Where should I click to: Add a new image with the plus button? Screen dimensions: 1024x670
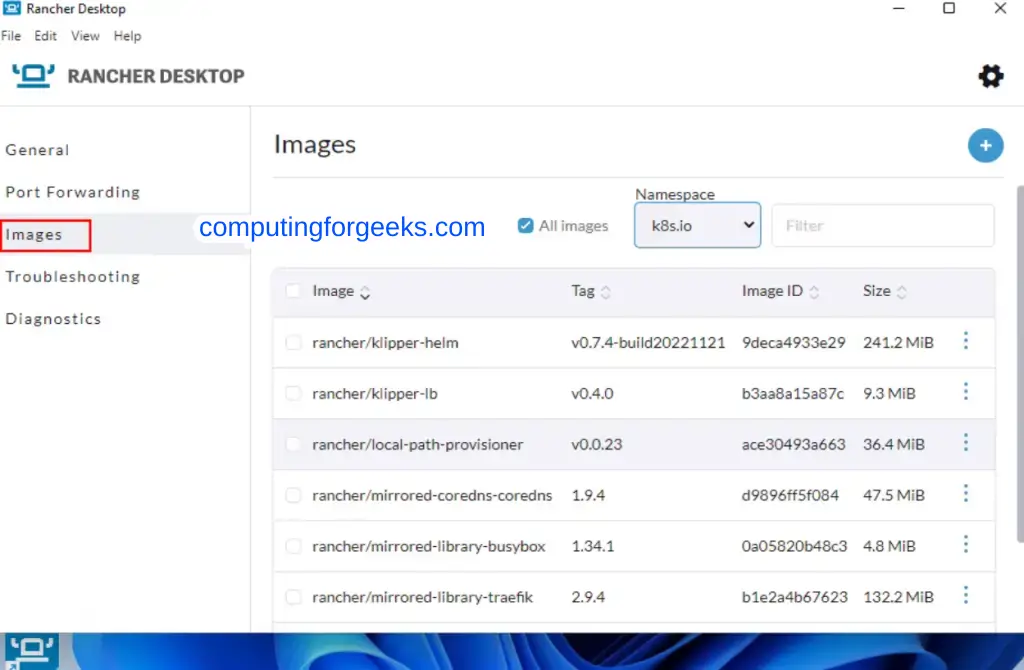coord(985,146)
